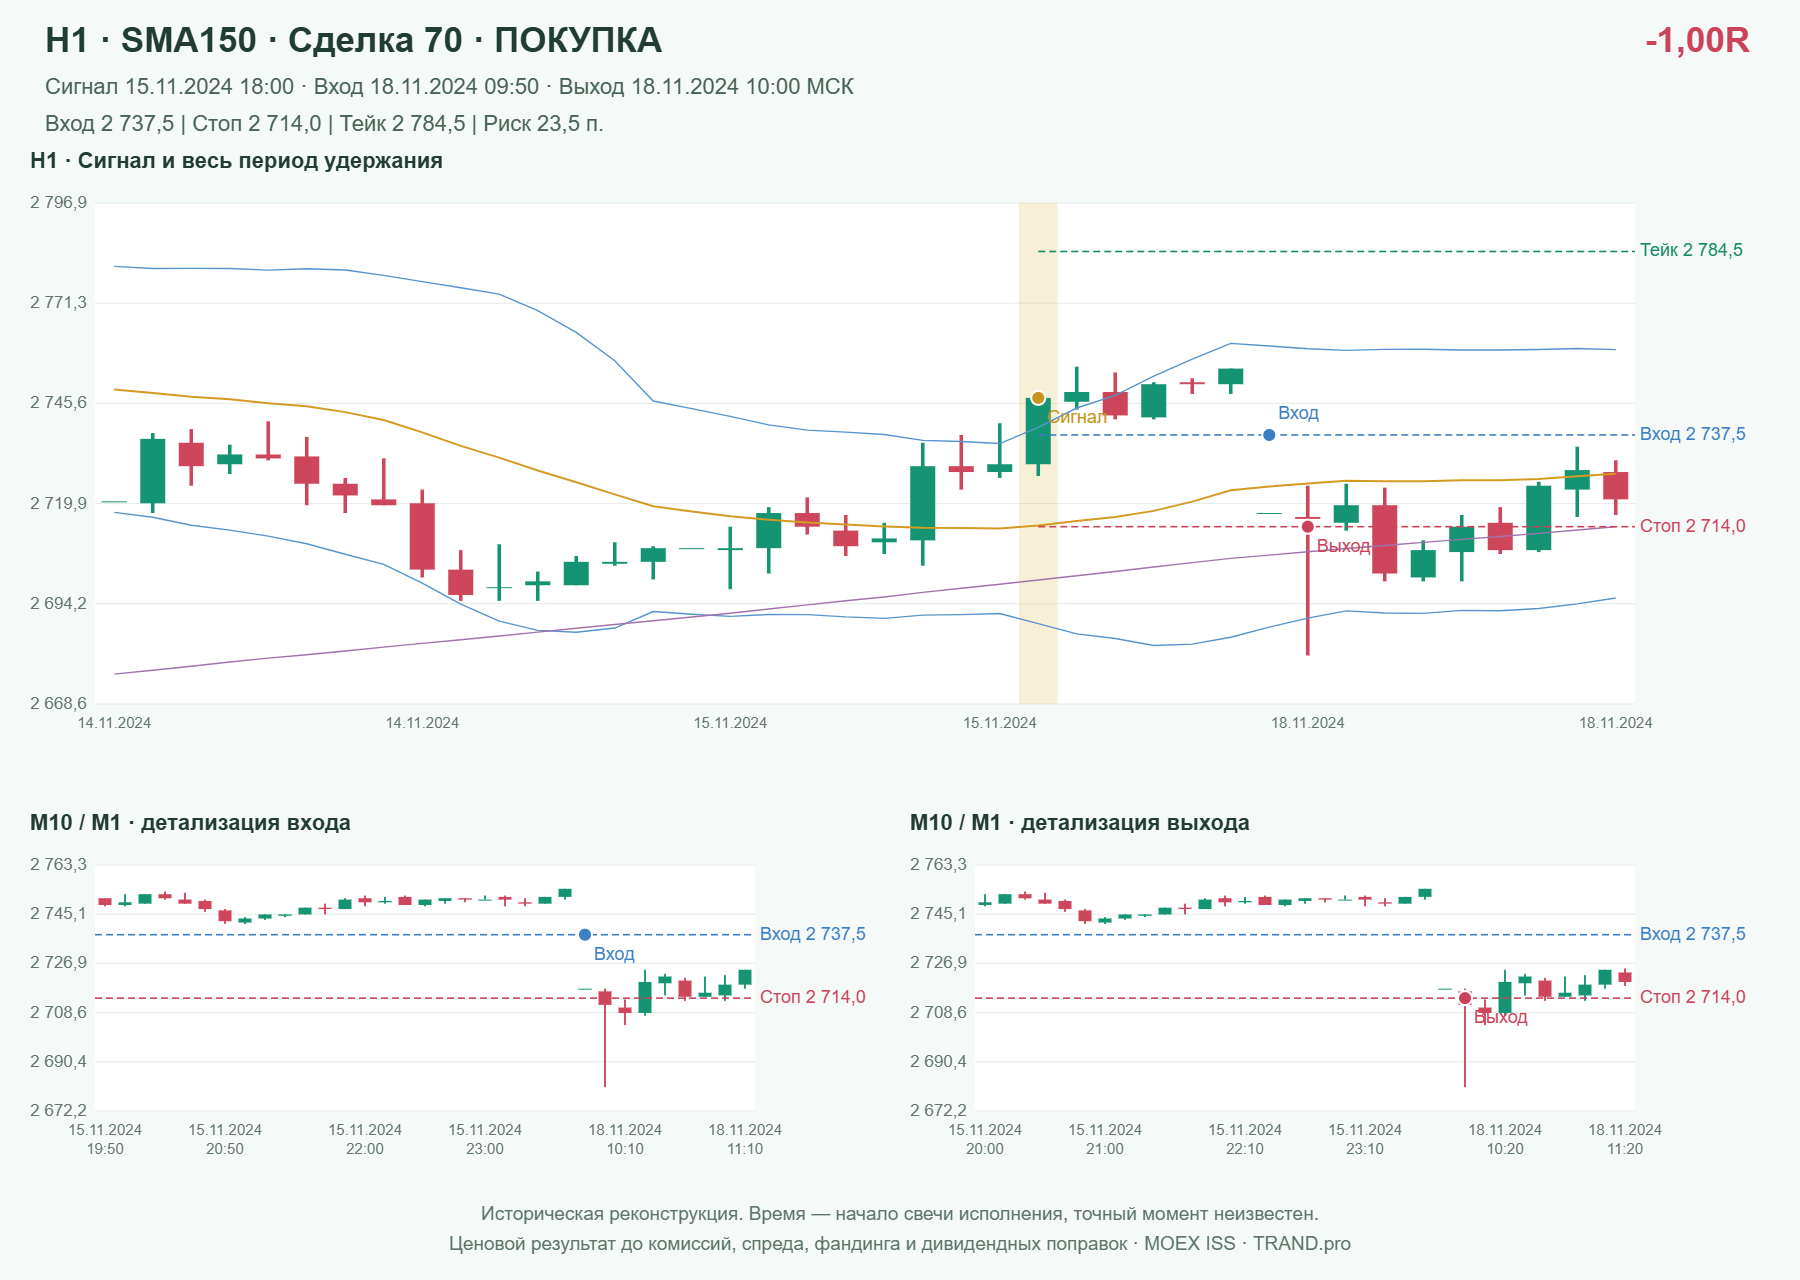Click the '15.11.2024 21:00' time axis label
The height and width of the screenshot is (1280, 1800).
point(1105,1139)
